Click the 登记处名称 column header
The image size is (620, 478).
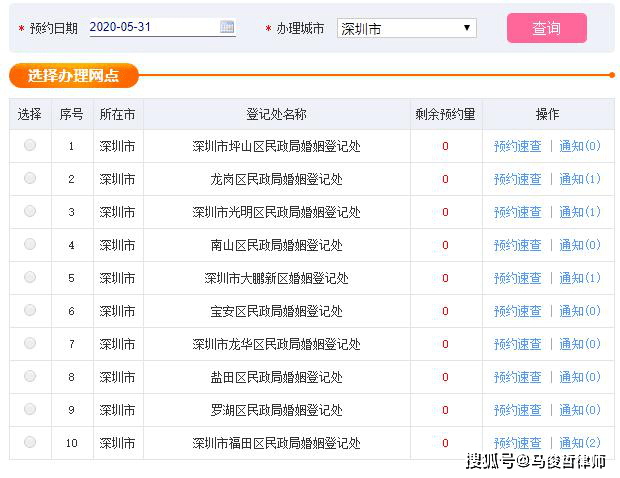coord(276,114)
